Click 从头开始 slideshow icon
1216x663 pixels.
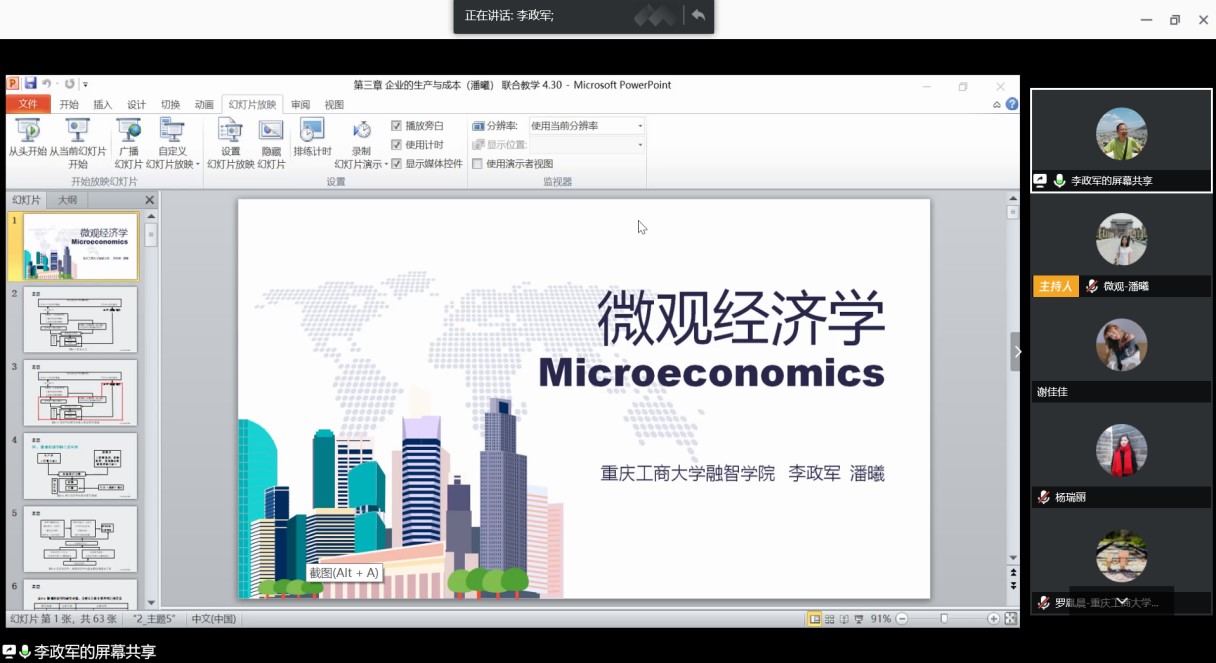pos(28,130)
